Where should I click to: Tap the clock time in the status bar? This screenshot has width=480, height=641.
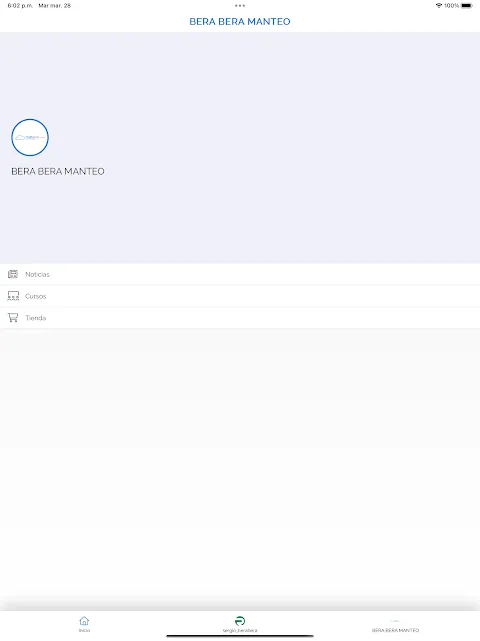(20, 6)
